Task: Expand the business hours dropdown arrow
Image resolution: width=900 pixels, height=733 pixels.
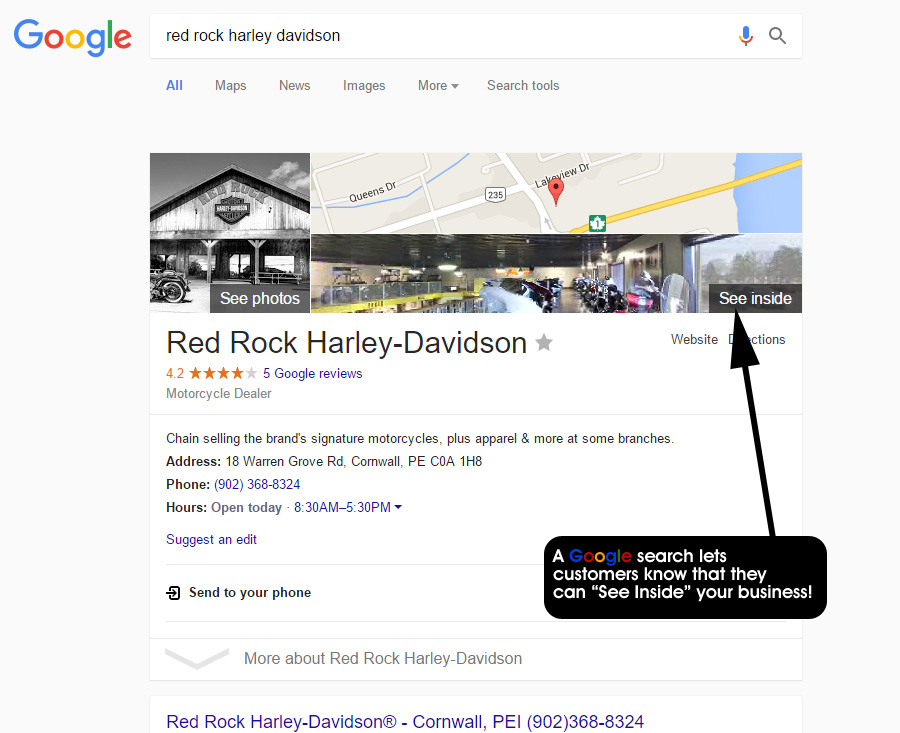Action: pos(398,507)
